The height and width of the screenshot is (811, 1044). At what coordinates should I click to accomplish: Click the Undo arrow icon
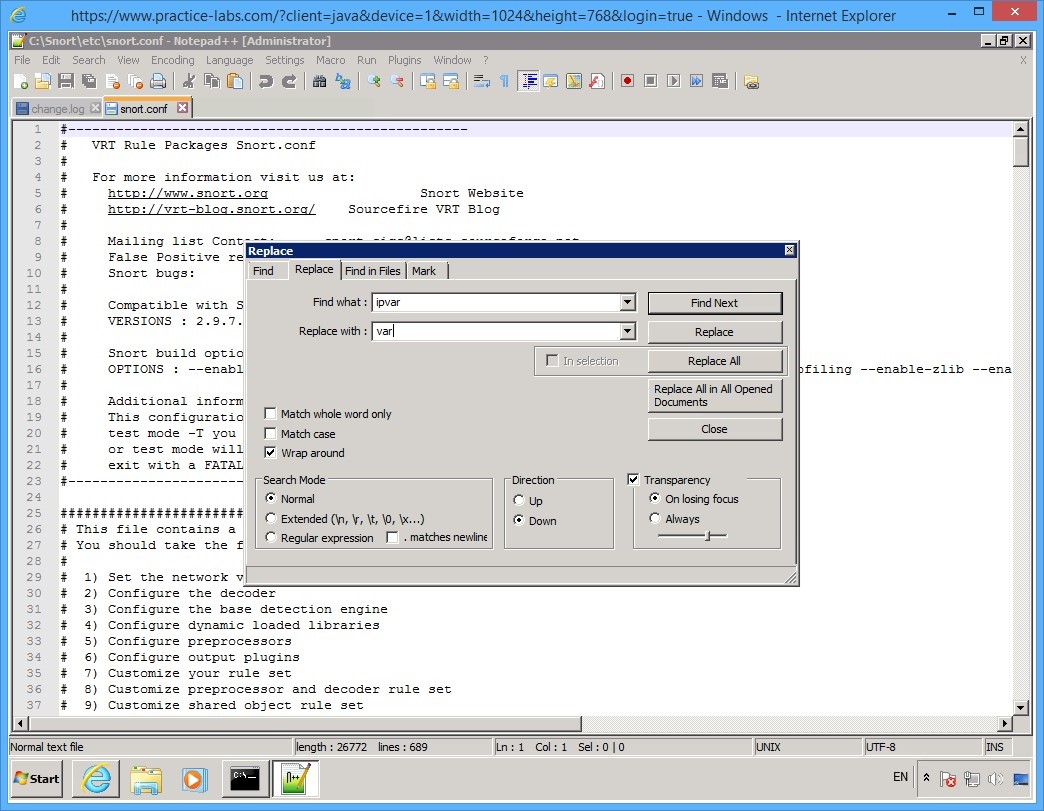[x=266, y=81]
